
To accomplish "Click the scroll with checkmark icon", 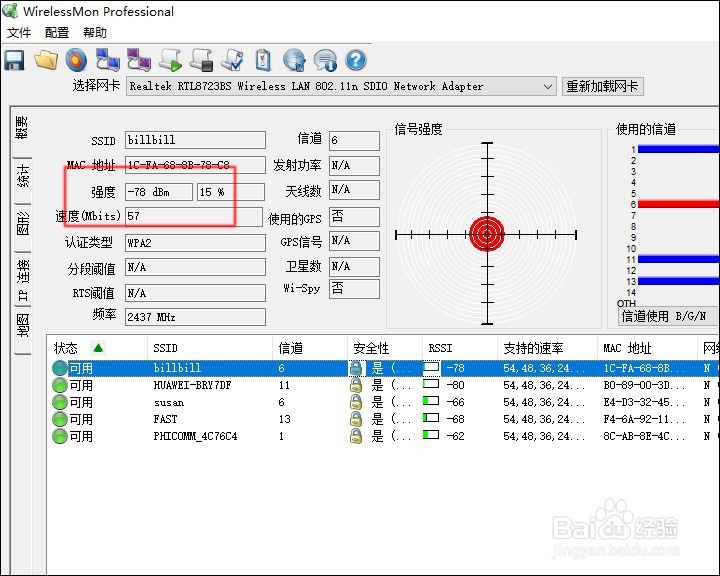I will tap(232, 60).
